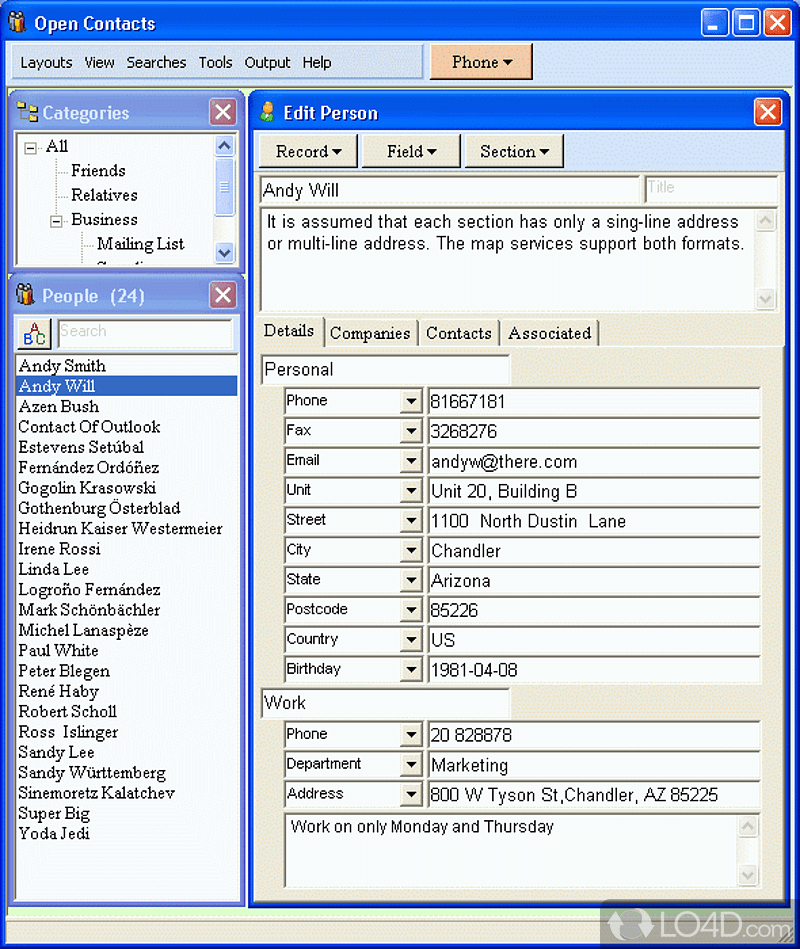Click the Work section header field
The height and width of the screenshot is (949, 800).
click(385, 703)
